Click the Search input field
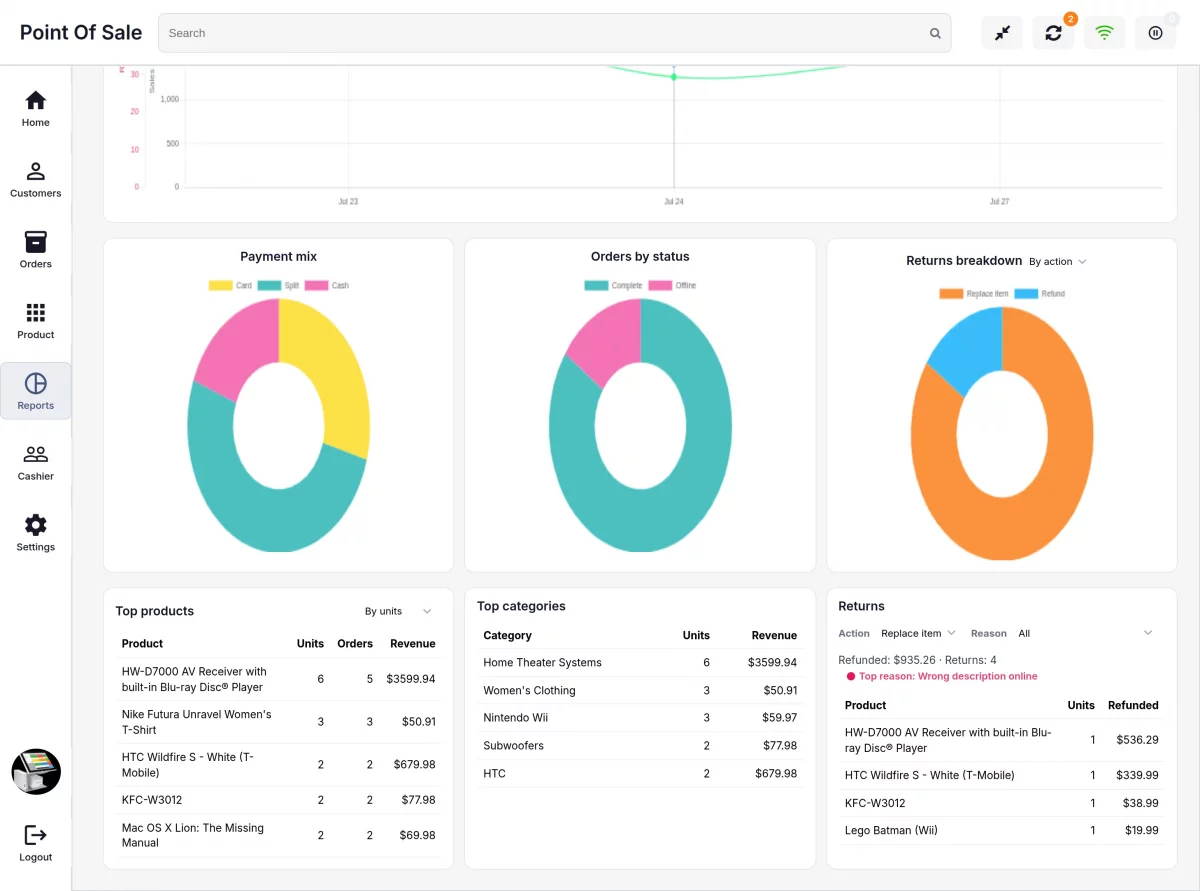 point(555,33)
